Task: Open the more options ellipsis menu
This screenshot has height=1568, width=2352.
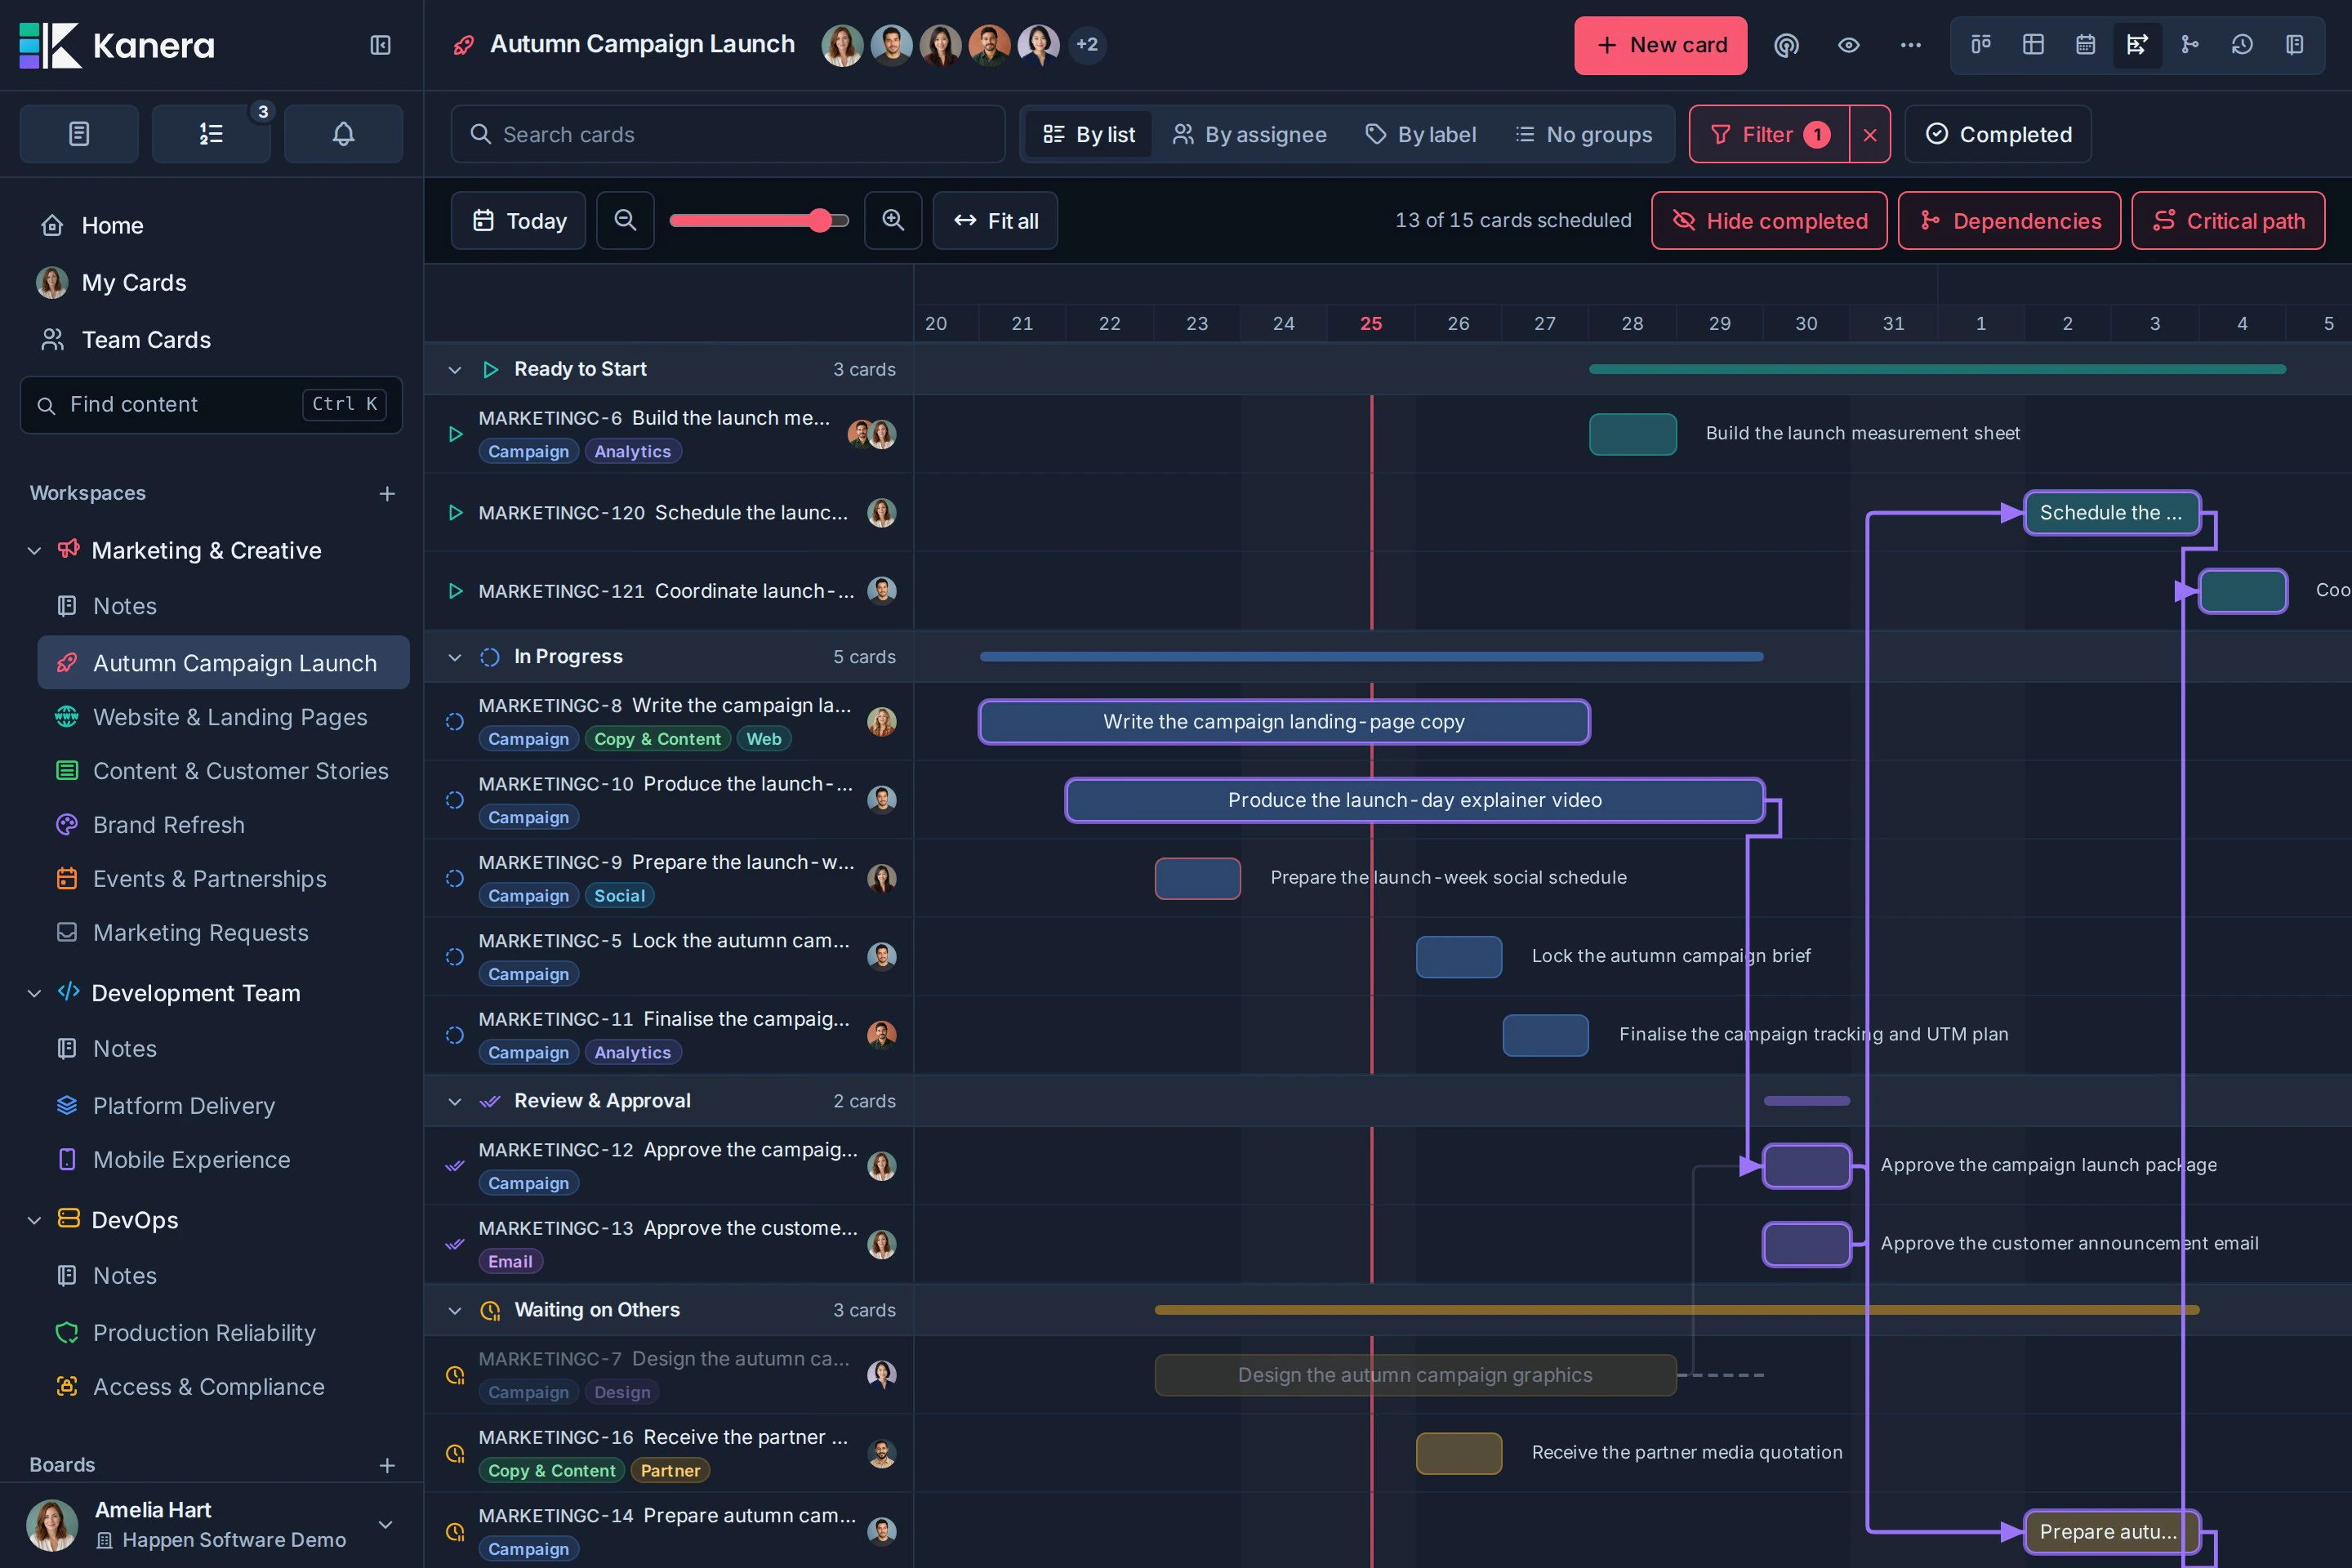Action: coord(1910,45)
